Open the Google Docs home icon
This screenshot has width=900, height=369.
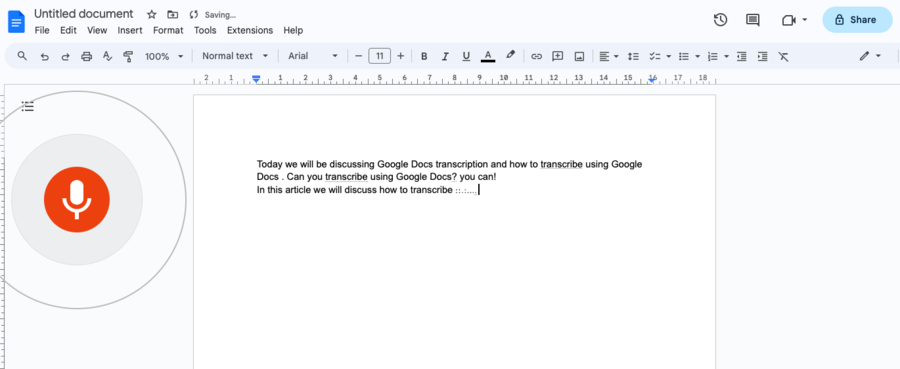pos(16,22)
